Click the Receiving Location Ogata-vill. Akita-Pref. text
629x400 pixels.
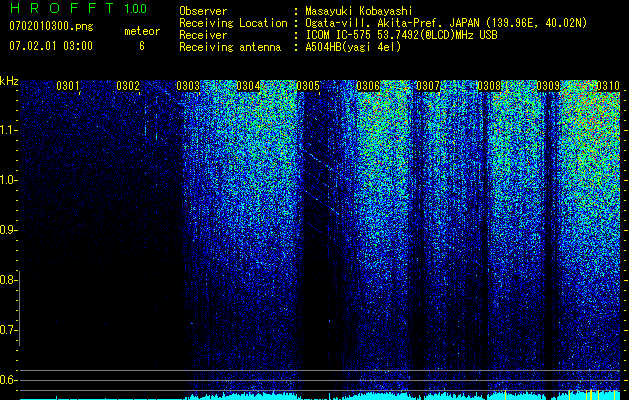[x=445, y=23]
